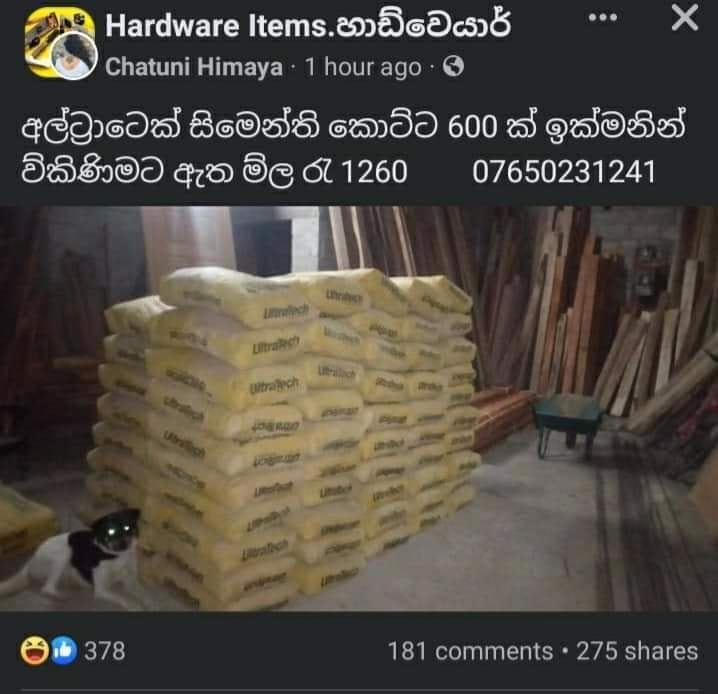718x694 pixels.
Task: Open the three-dot post options menu
Action: [603, 17]
